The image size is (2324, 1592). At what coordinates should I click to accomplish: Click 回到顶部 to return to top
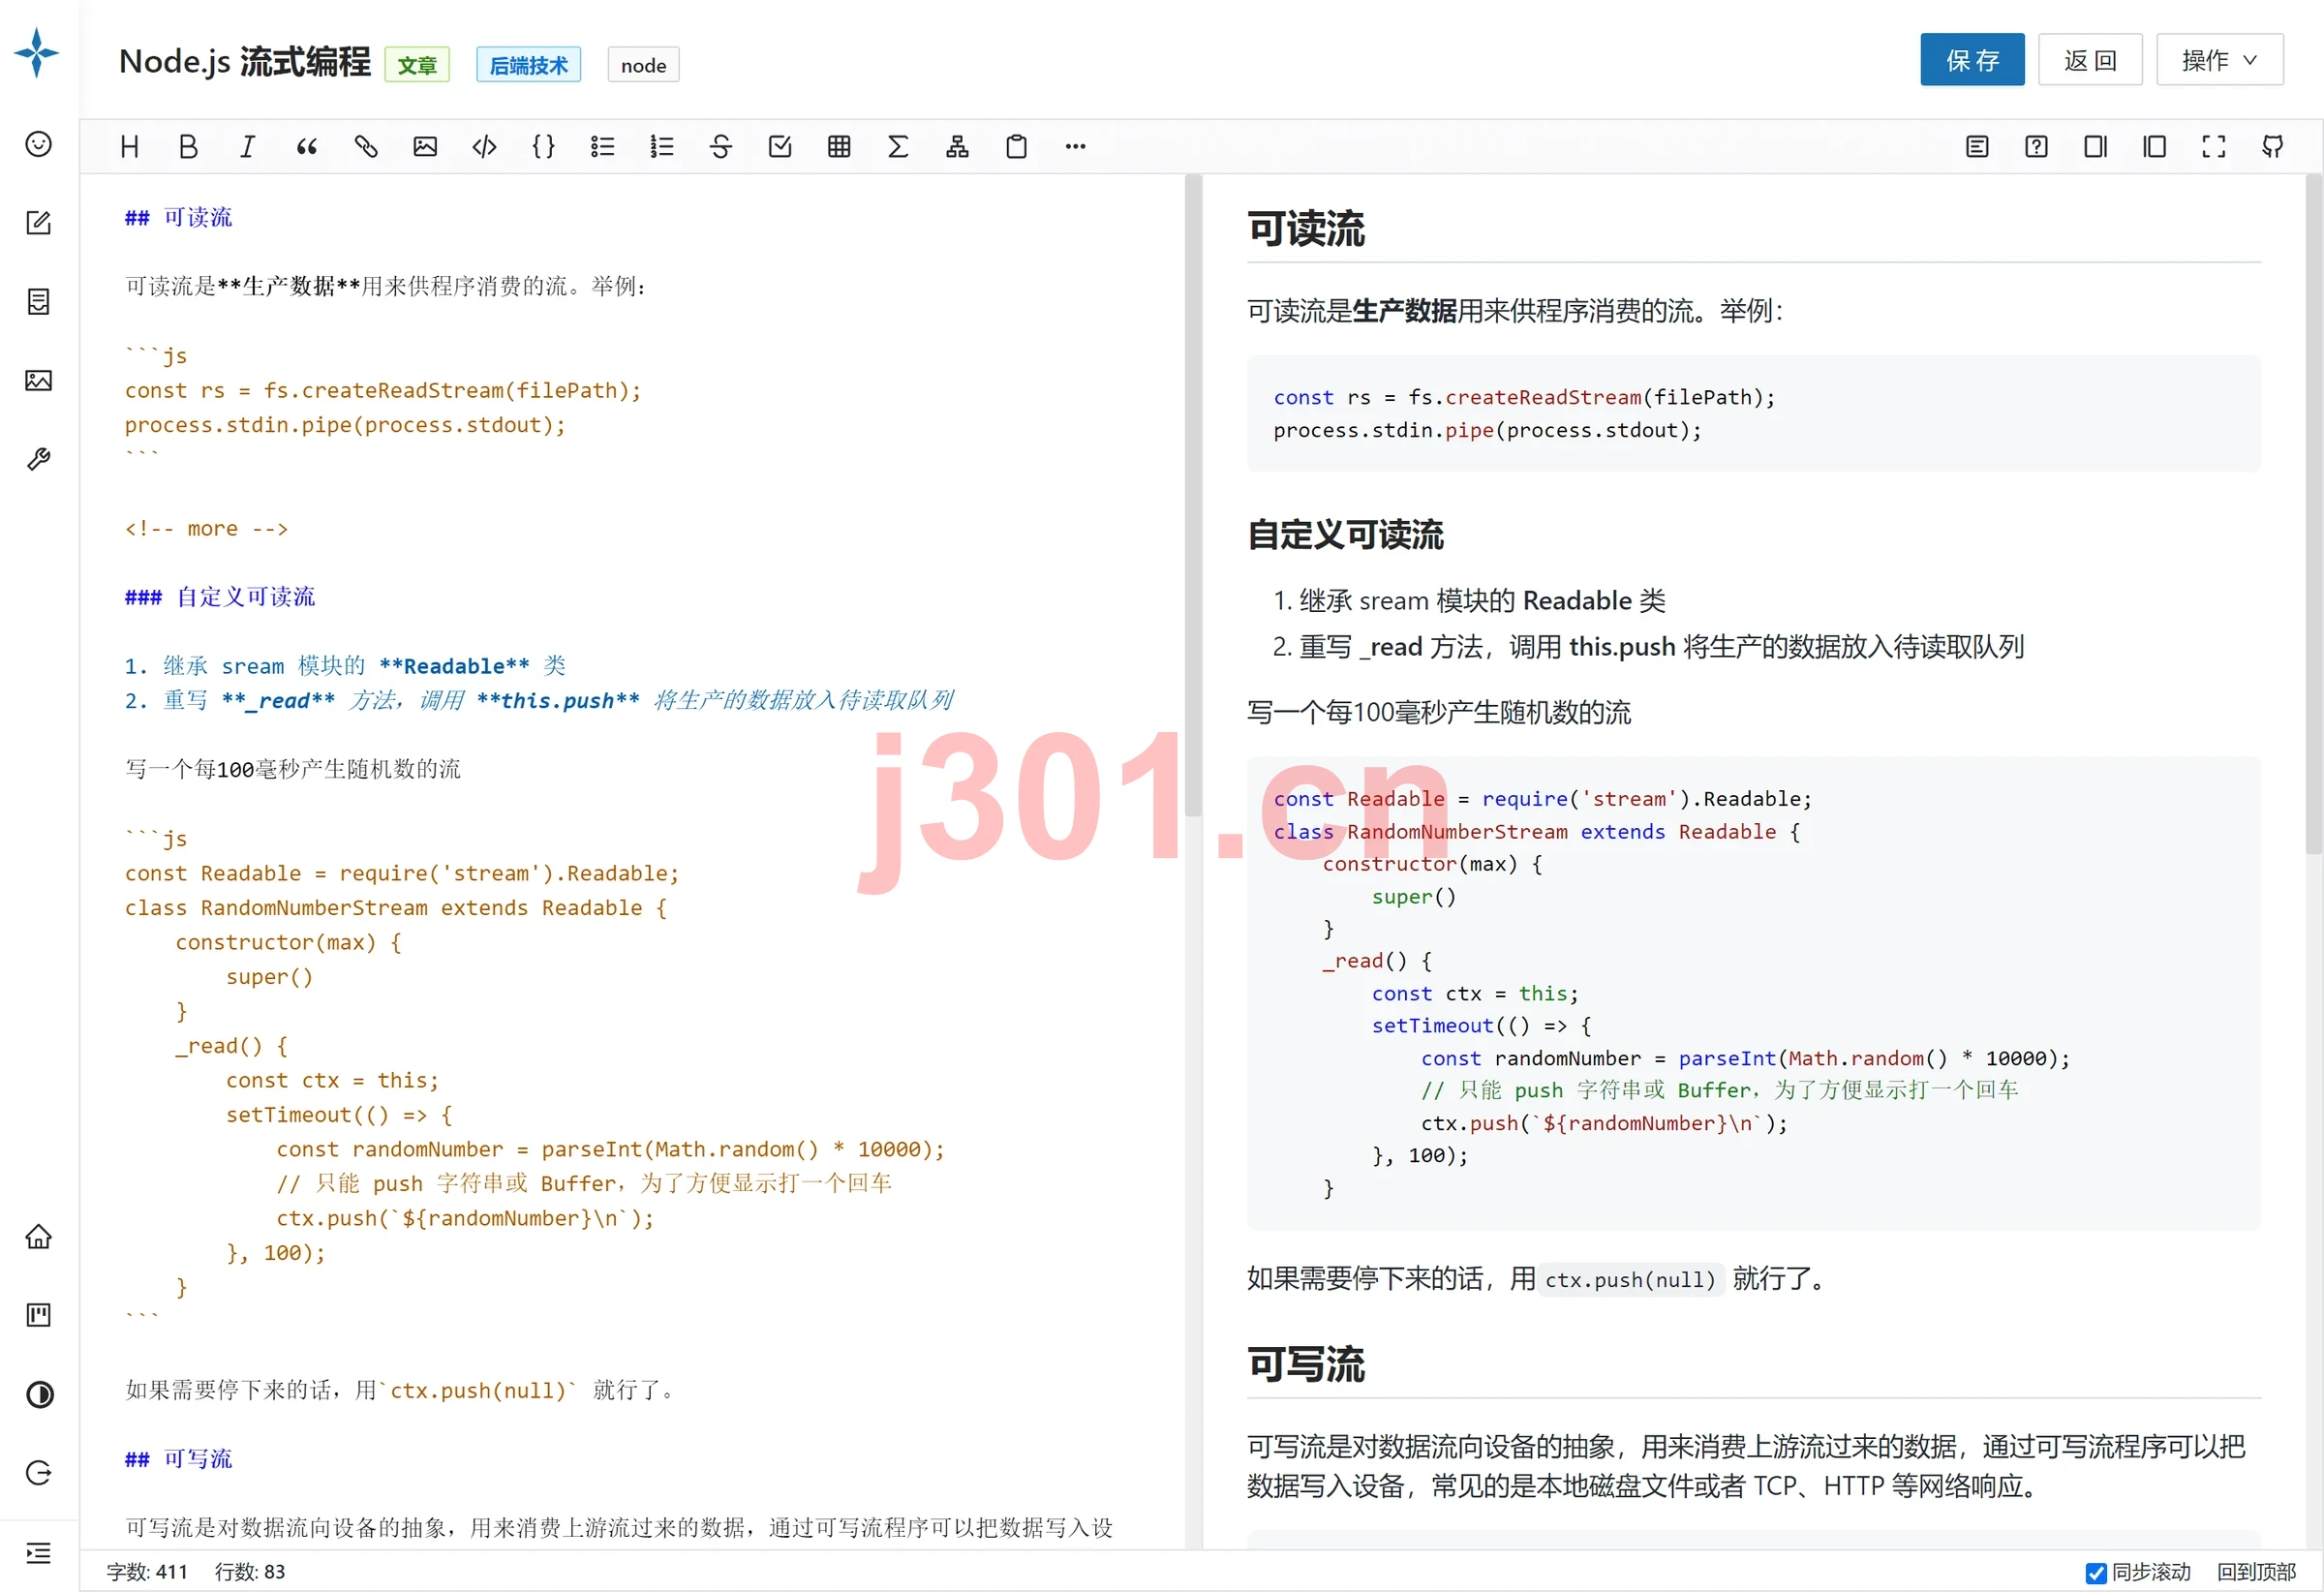point(2256,1572)
